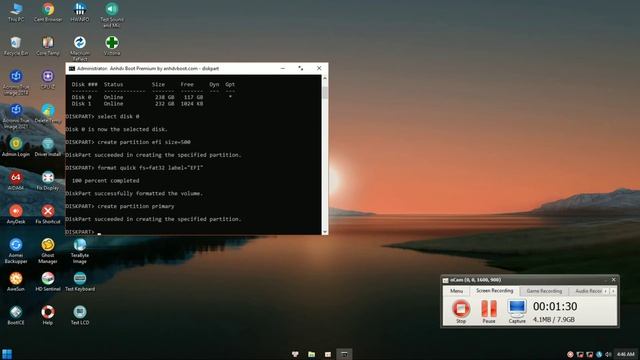Click the Help lifebuoy desktop icon
This screenshot has width=640, height=360.
tap(48, 315)
